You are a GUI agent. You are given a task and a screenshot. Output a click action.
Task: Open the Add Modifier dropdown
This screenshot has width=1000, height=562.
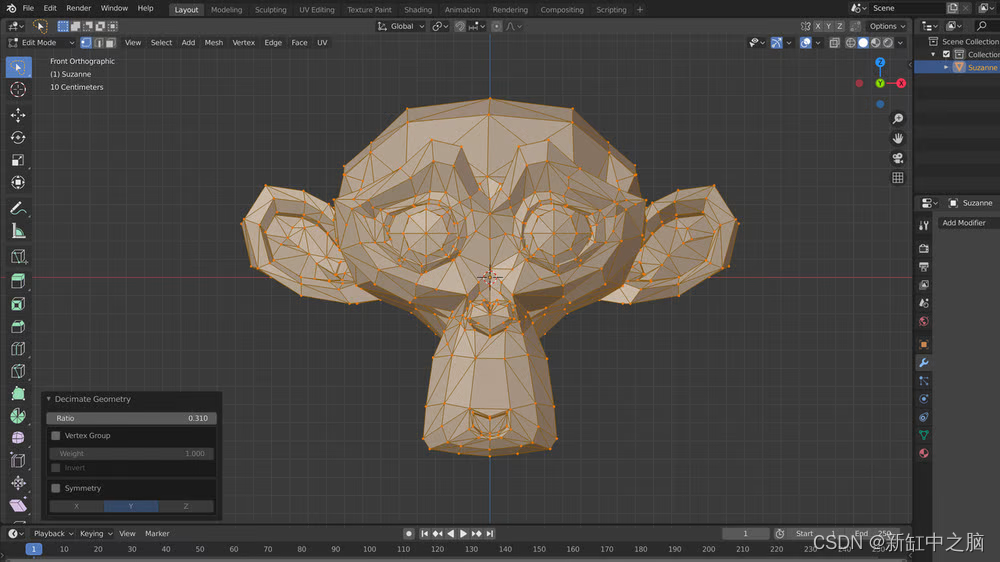pos(968,223)
